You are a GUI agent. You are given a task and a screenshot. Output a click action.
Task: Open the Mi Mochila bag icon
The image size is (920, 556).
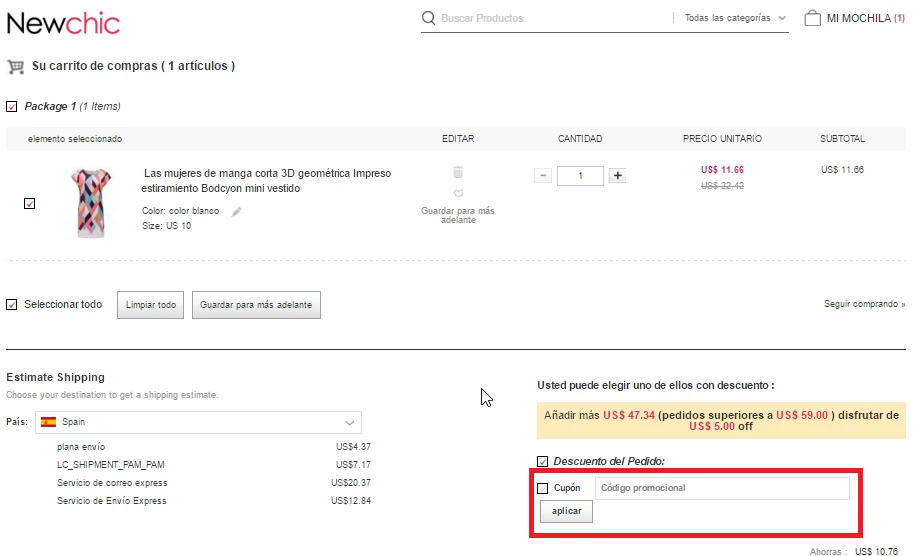coord(812,18)
